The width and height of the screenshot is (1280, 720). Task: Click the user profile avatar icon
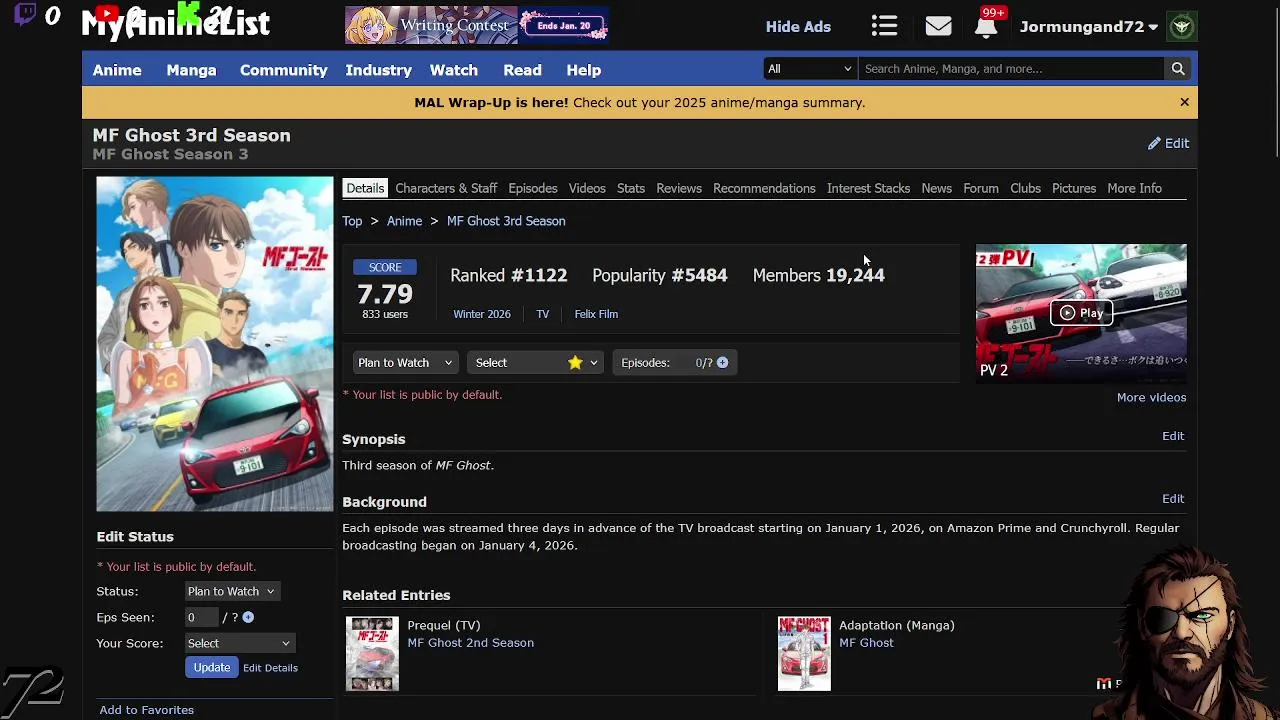[x=1181, y=27]
